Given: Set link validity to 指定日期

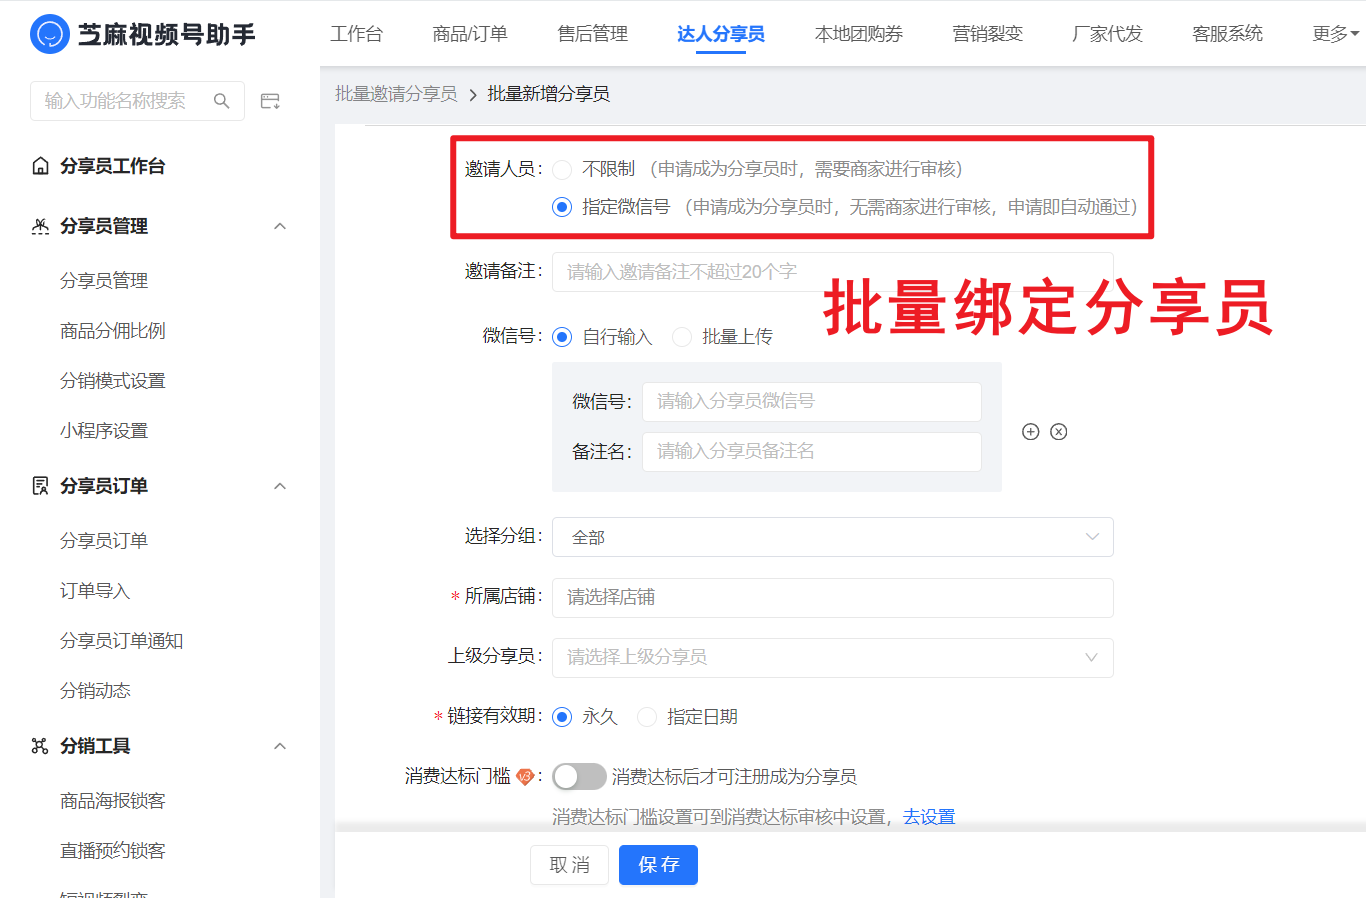Looking at the screenshot, I should coord(647,717).
